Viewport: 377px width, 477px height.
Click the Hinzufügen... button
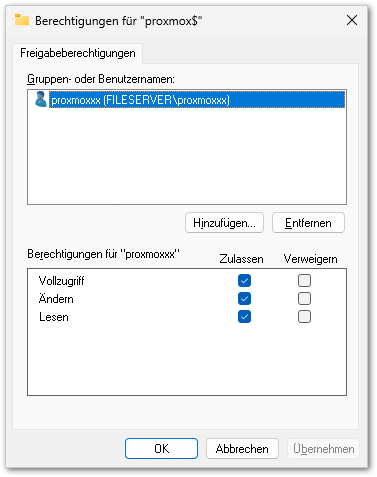(224, 223)
